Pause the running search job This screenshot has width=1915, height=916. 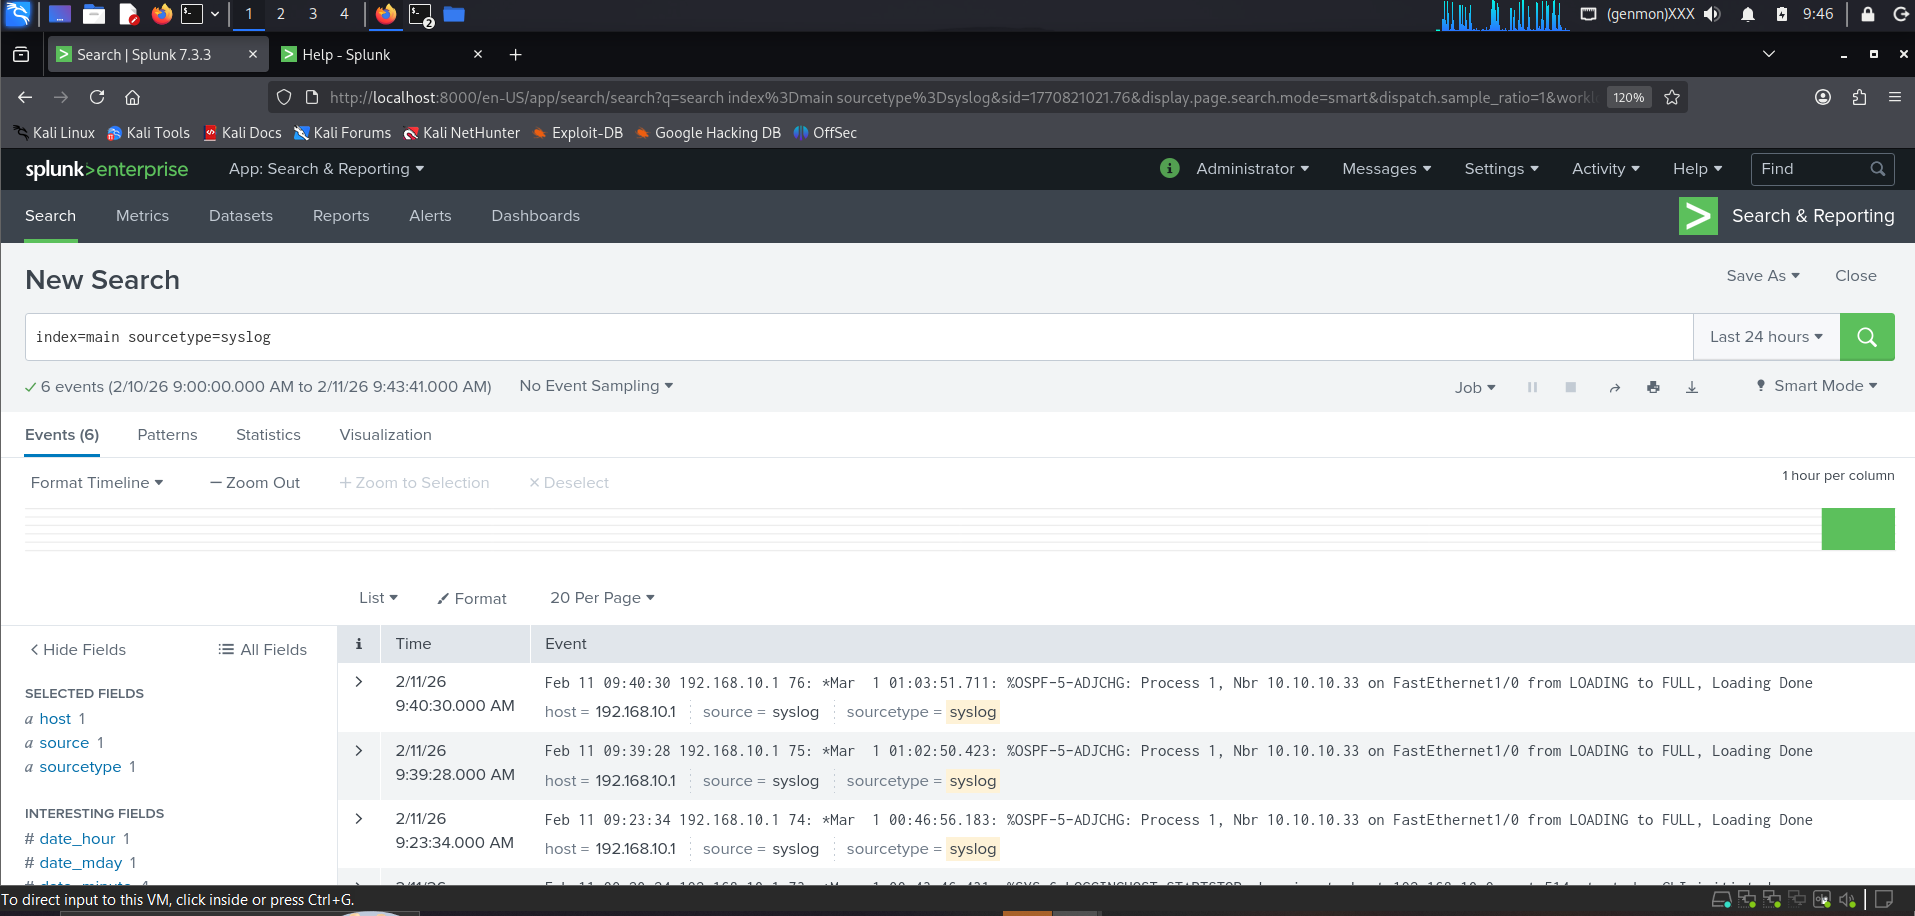[x=1532, y=387]
